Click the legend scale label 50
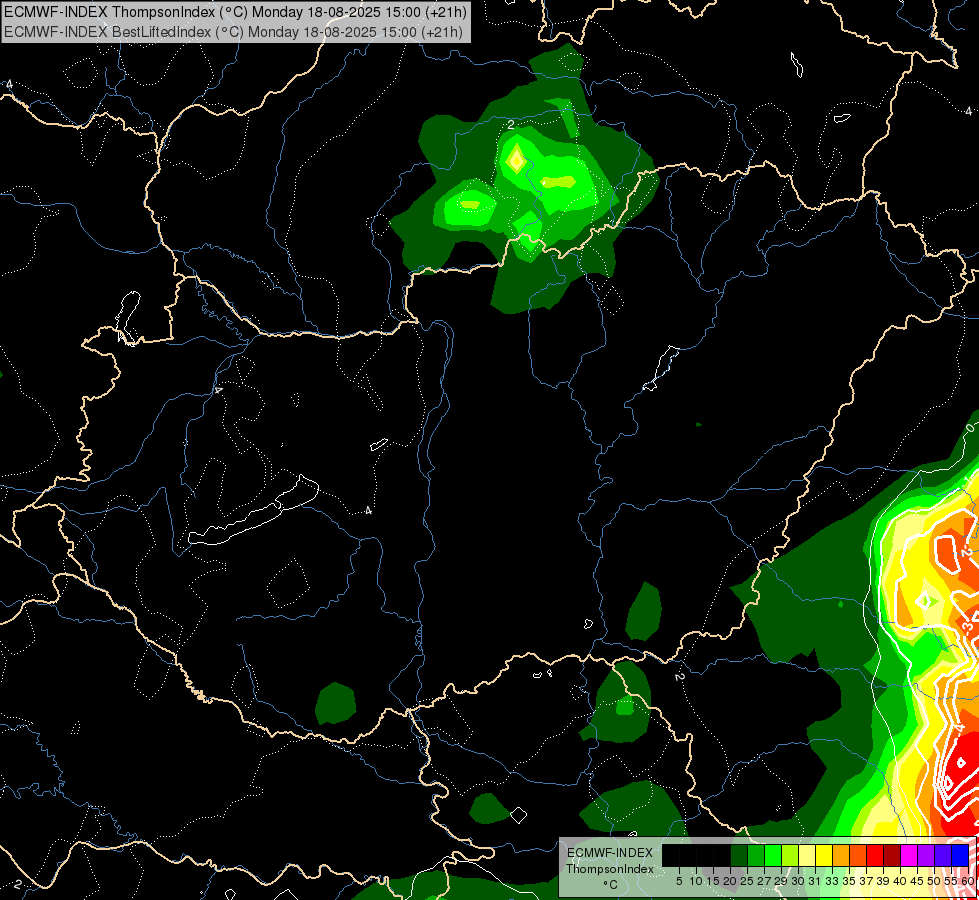 point(935,881)
